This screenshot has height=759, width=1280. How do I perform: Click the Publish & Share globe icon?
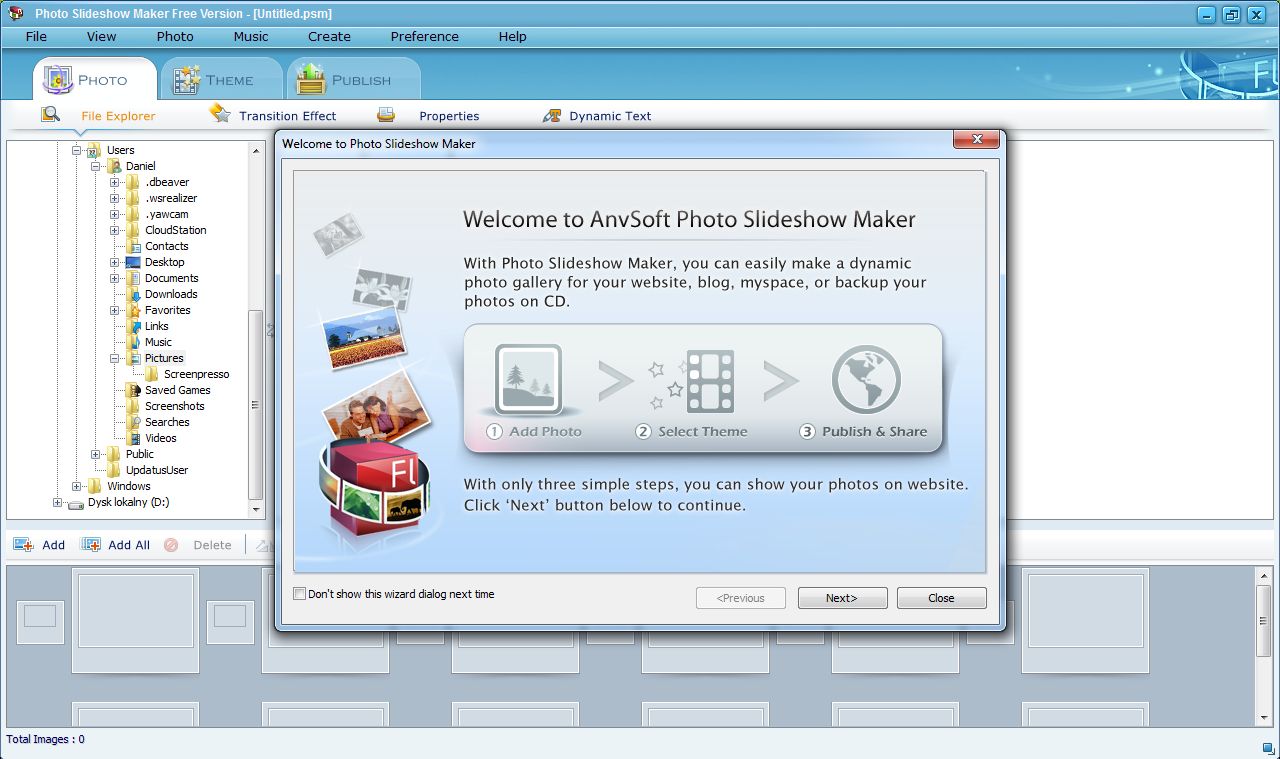[866, 380]
